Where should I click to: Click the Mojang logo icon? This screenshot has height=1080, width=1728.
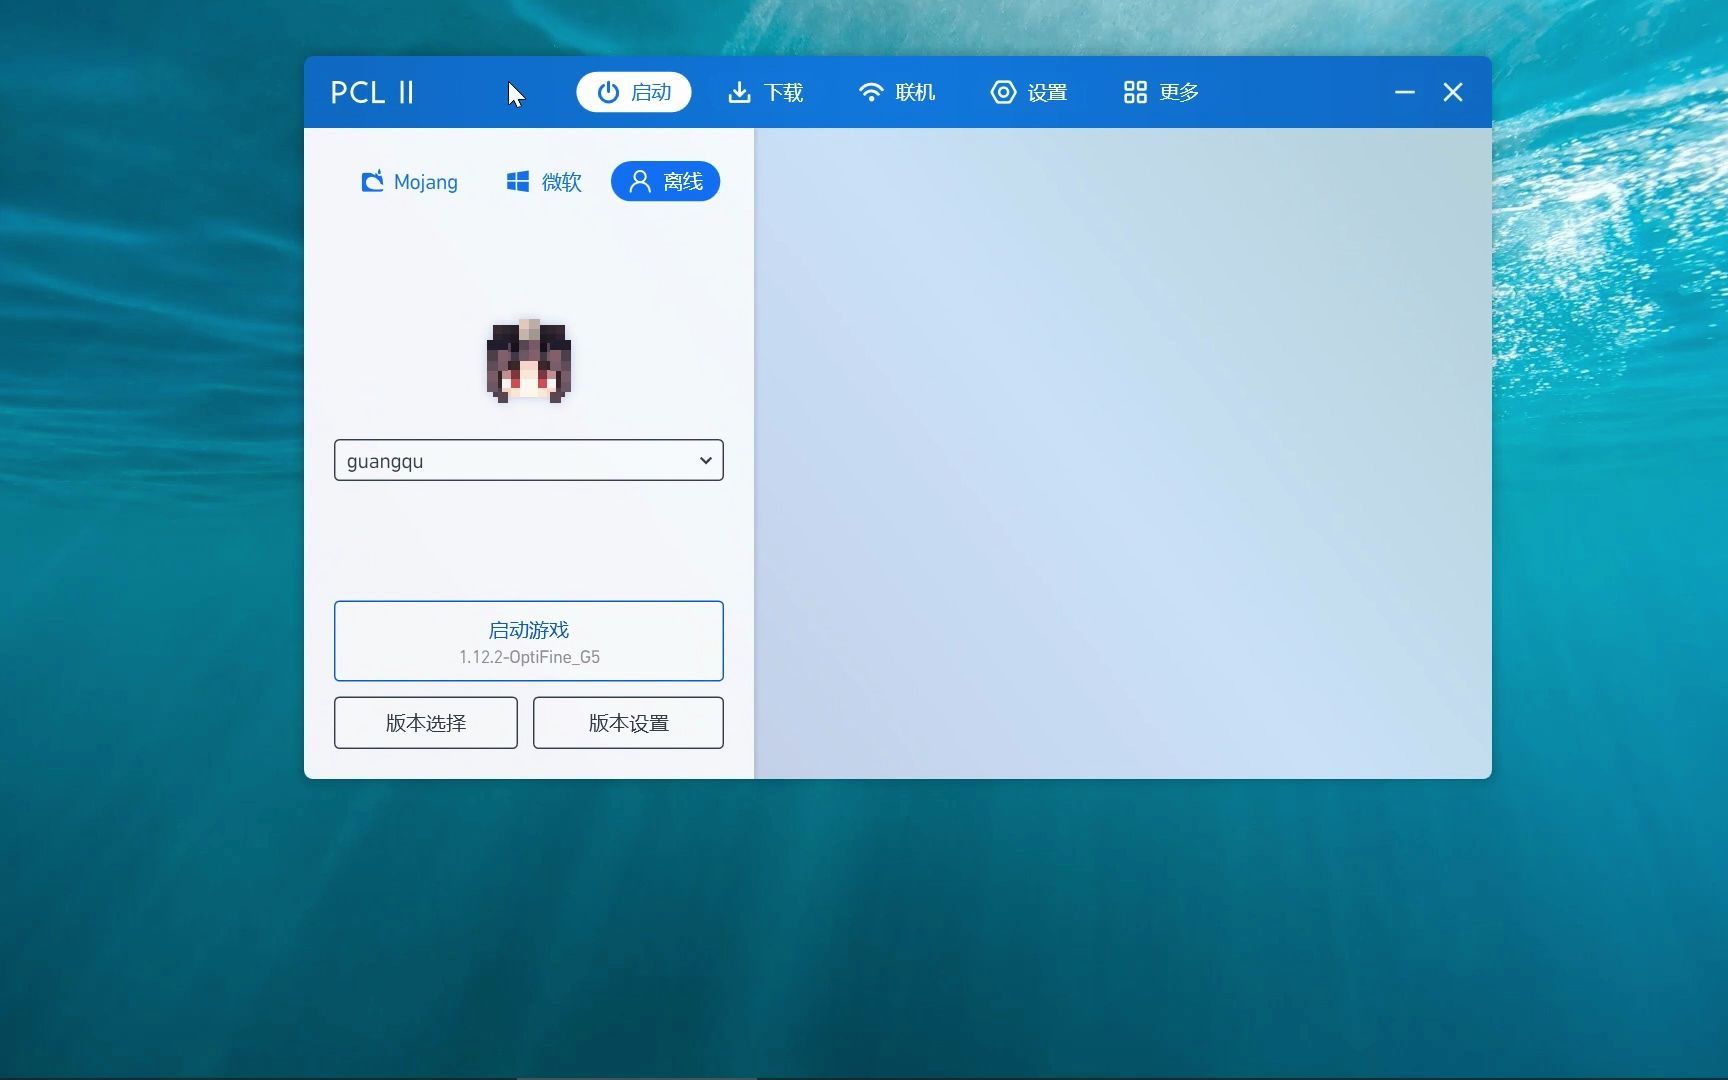372,181
